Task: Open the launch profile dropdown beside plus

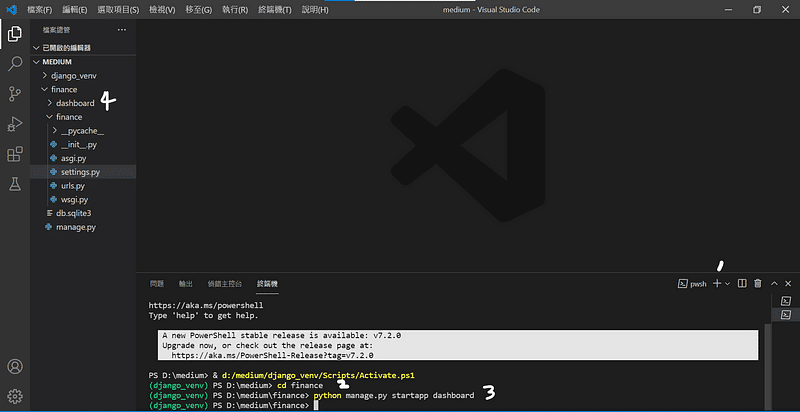Action: [x=728, y=284]
